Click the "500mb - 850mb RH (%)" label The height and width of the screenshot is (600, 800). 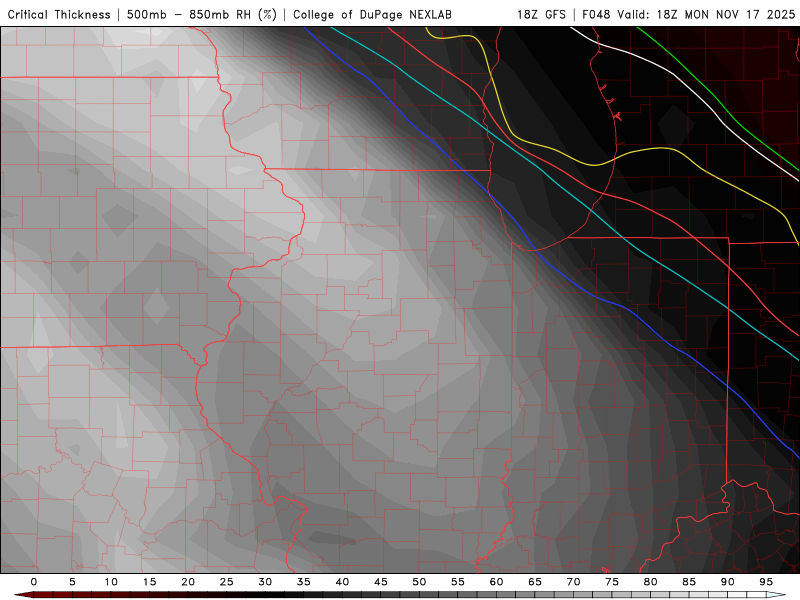202,14
